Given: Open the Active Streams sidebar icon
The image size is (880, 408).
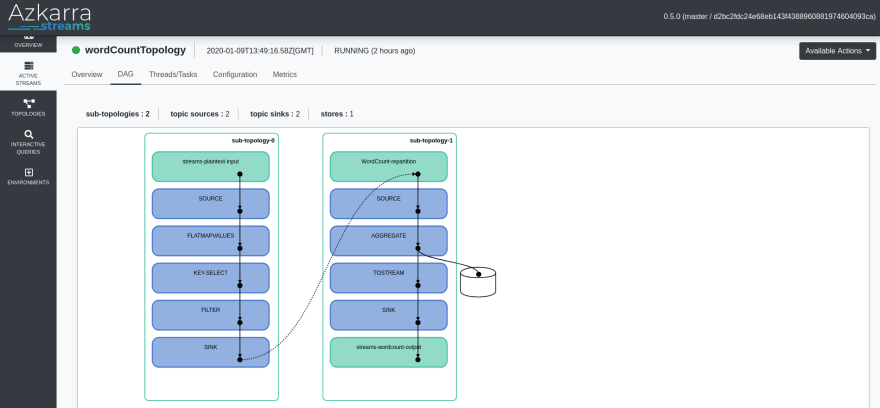Looking at the screenshot, I should click(29, 66).
